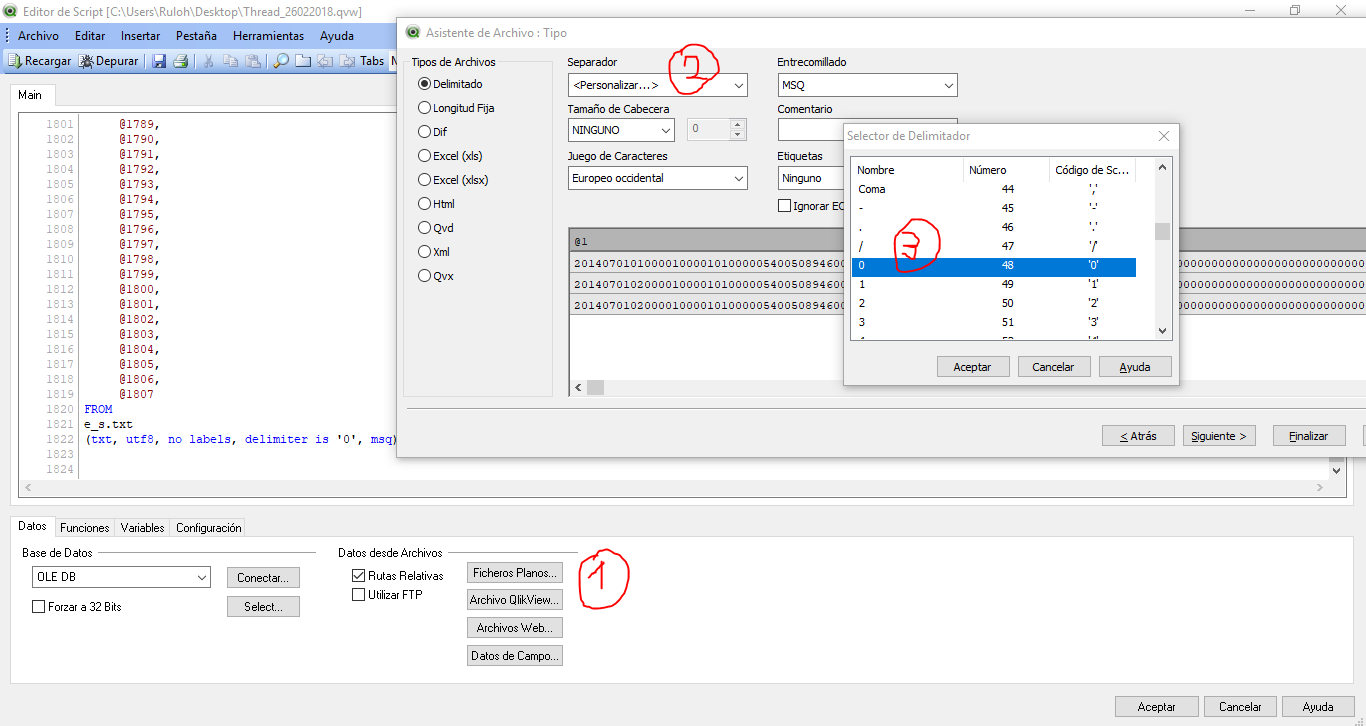Click the delimiter list scrollbar up arrow
This screenshot has width=1366, height=726.
point(1162,168)
